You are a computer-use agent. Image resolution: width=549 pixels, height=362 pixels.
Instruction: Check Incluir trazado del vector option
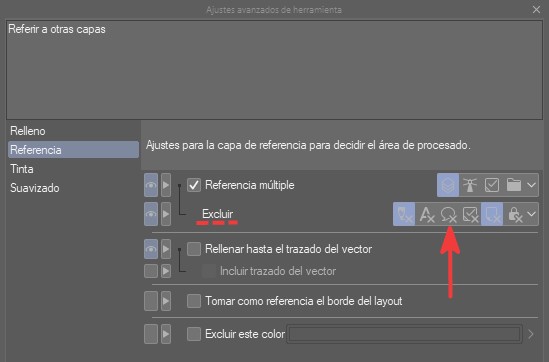(x=209, y=271)
